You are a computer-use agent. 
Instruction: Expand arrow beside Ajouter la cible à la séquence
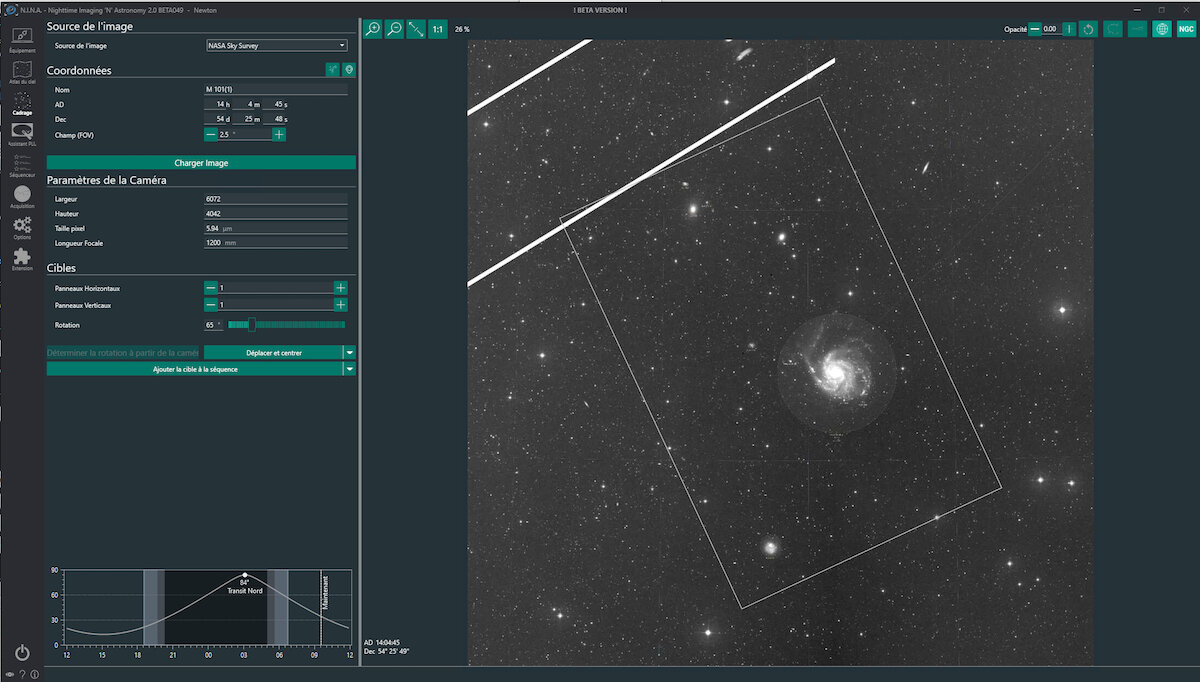349,369
